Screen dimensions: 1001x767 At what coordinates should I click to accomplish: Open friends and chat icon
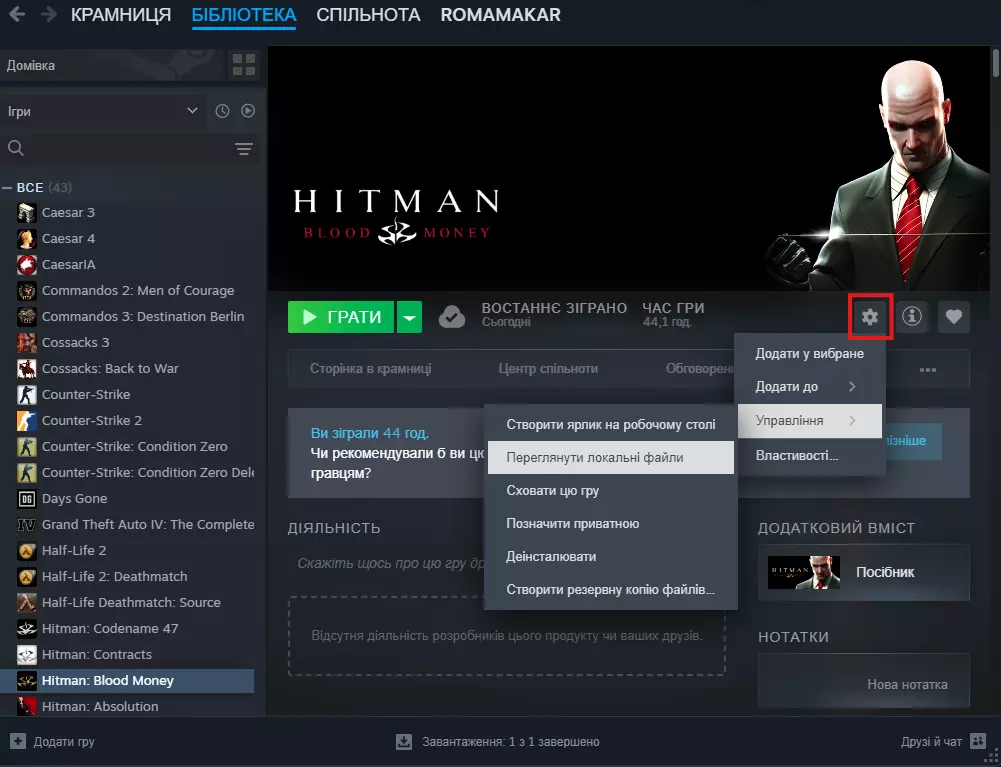coord(978,741)
